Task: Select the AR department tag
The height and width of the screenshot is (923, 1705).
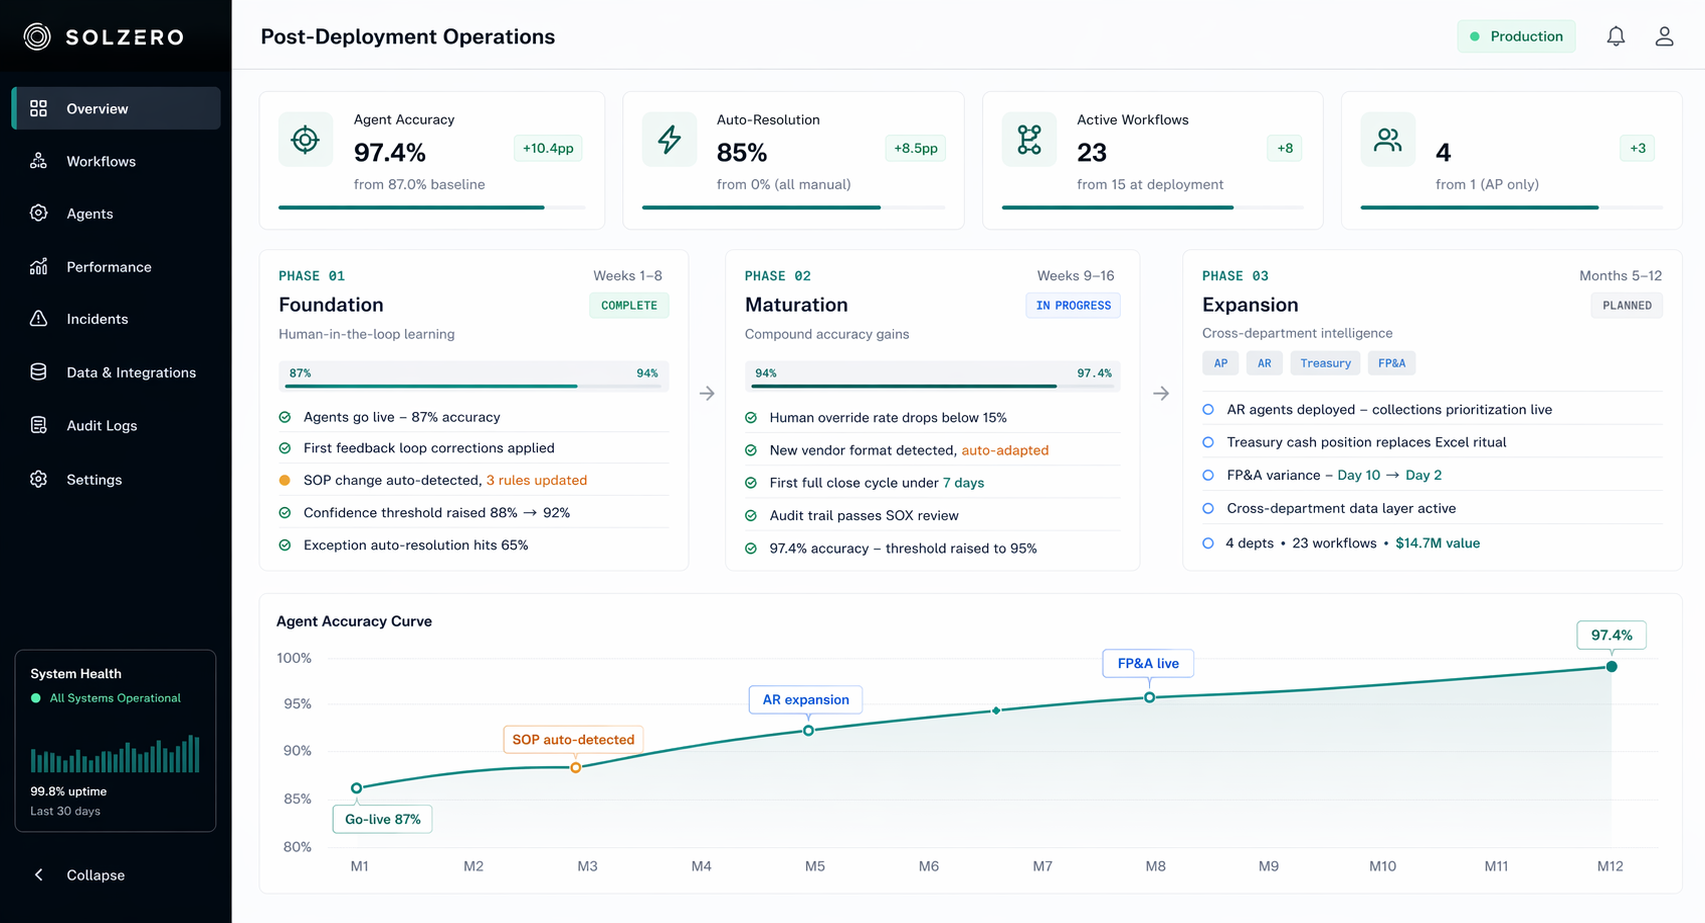Action: click(1264, 363)
